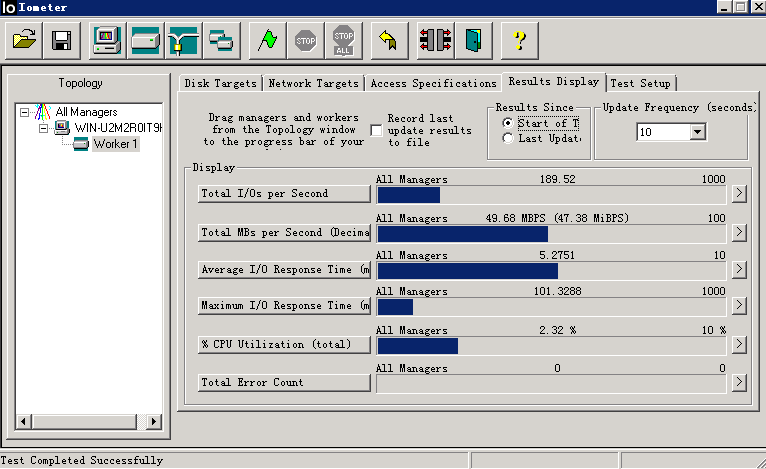Click Maximum I/O Response Time button
766x469 pixels.
click(x=284, y=305)
